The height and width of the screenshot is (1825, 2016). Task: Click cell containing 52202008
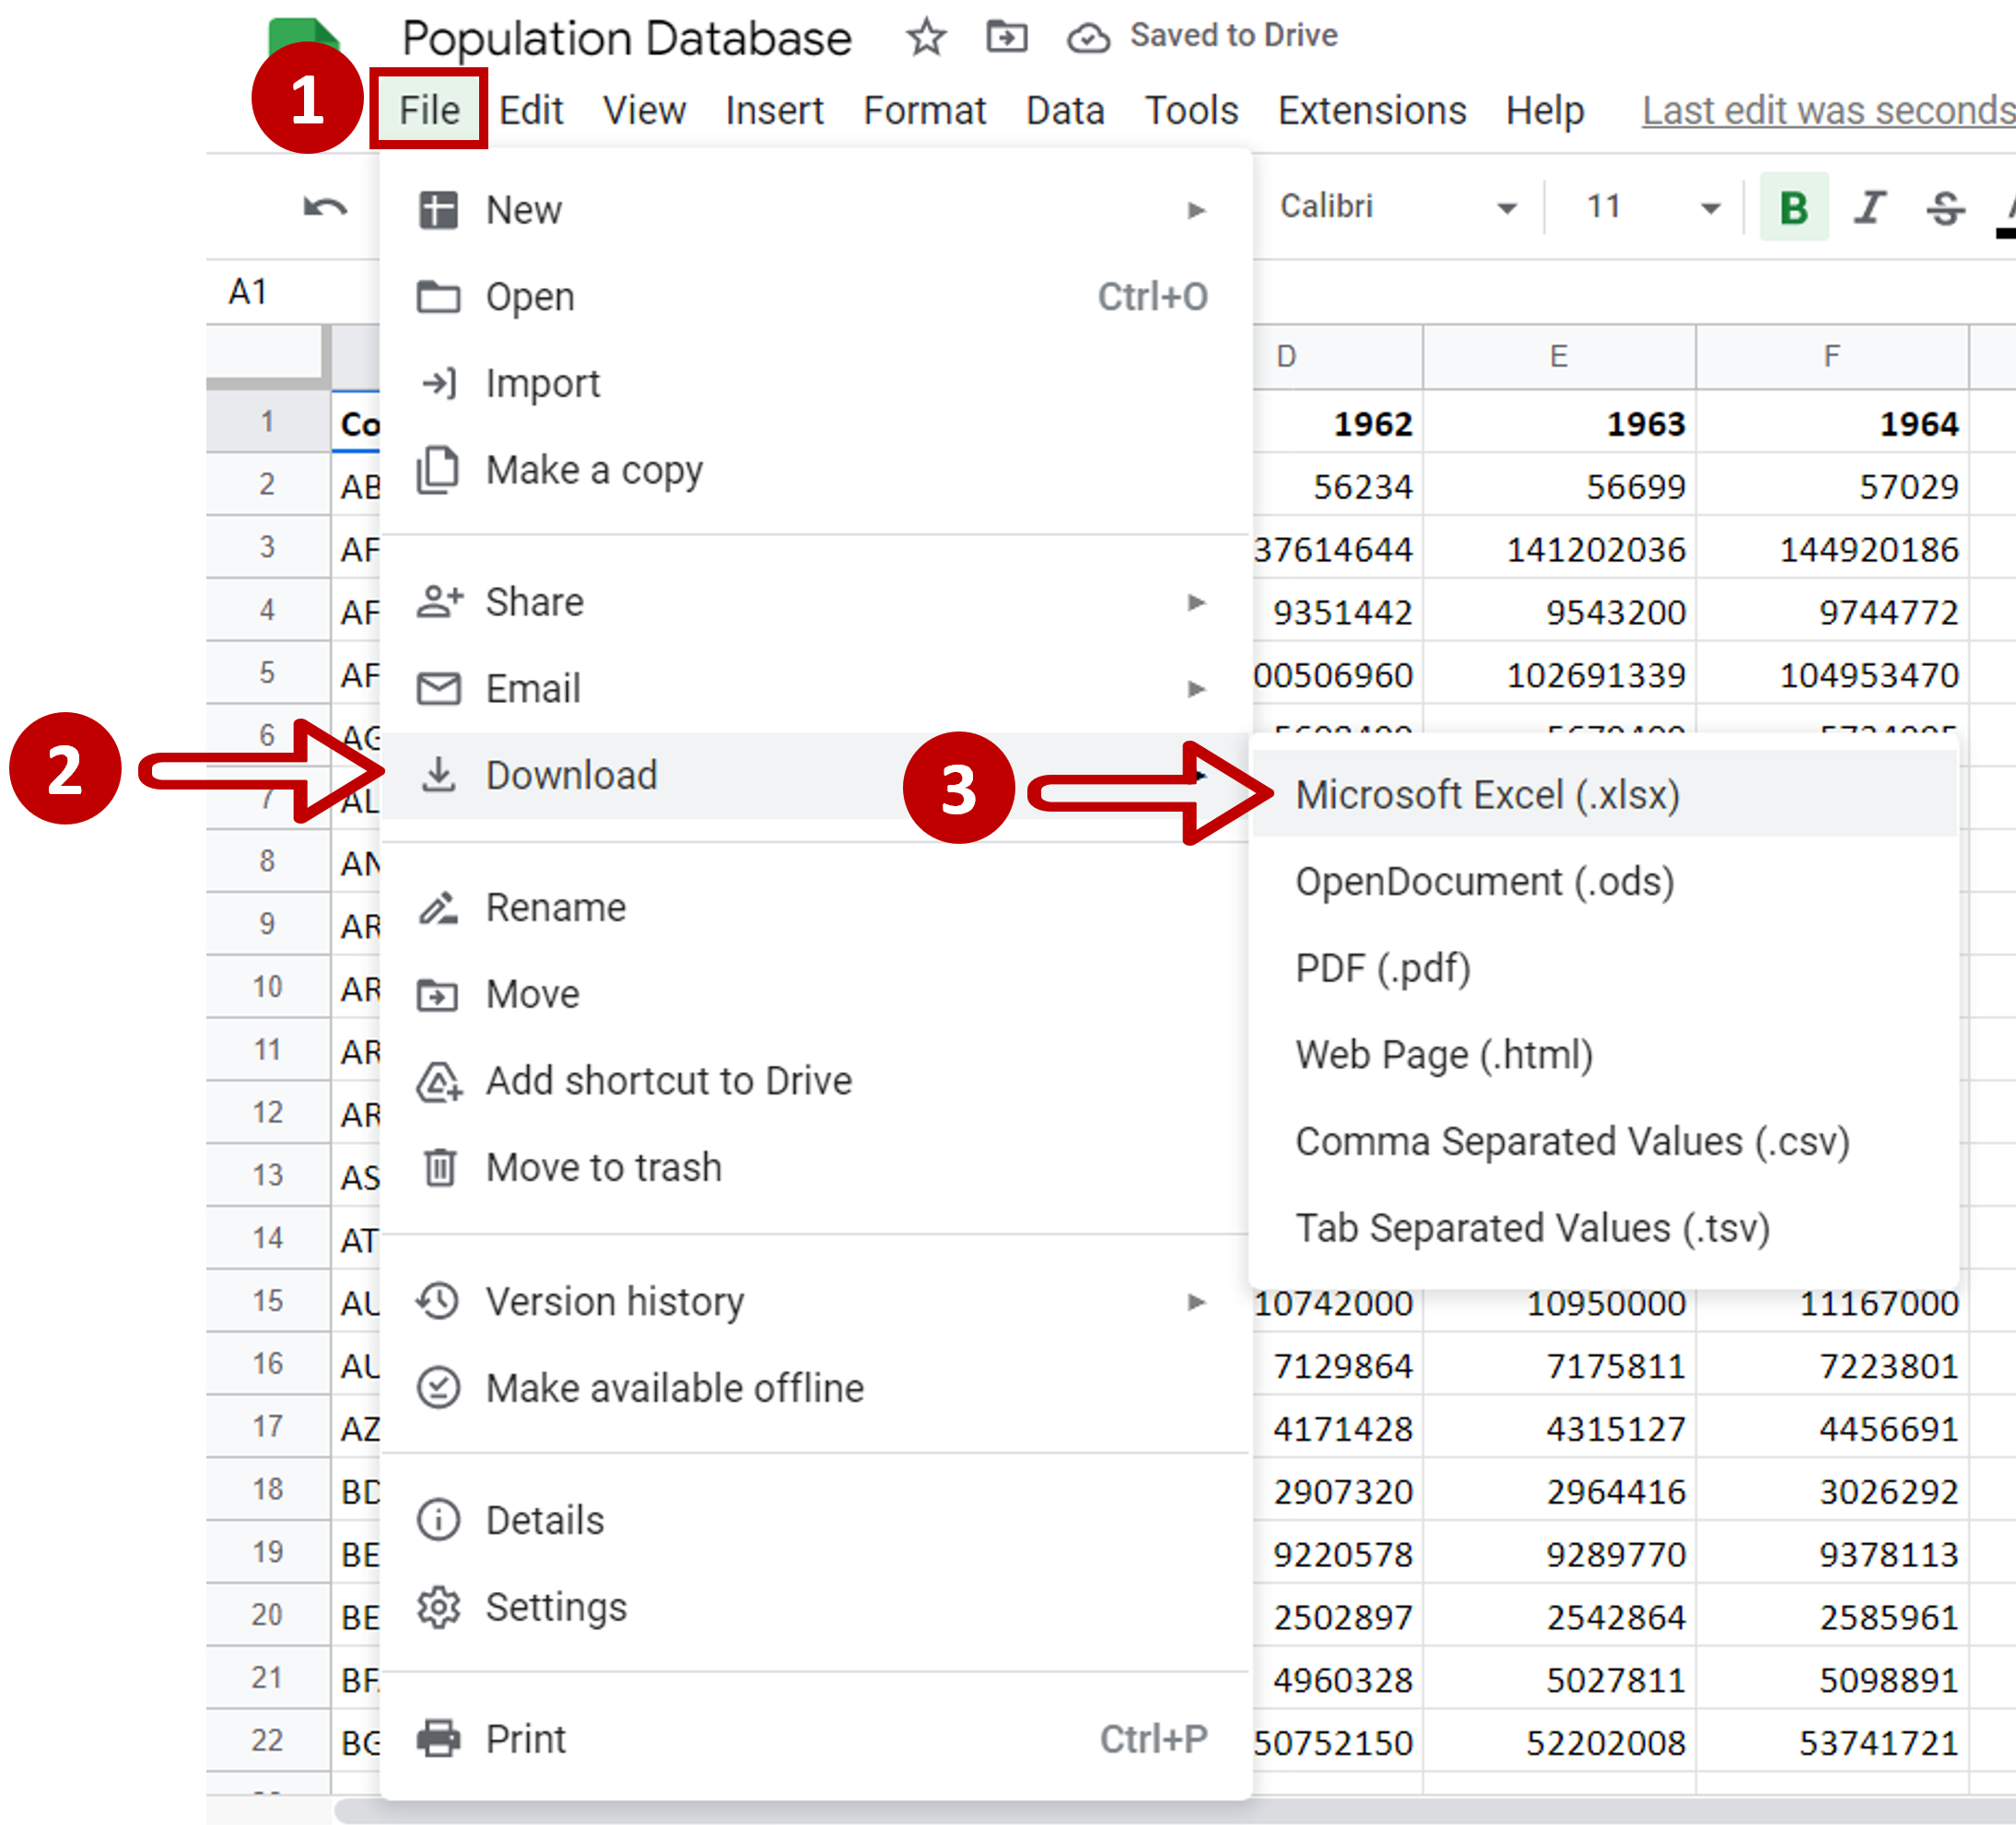1558,1742
